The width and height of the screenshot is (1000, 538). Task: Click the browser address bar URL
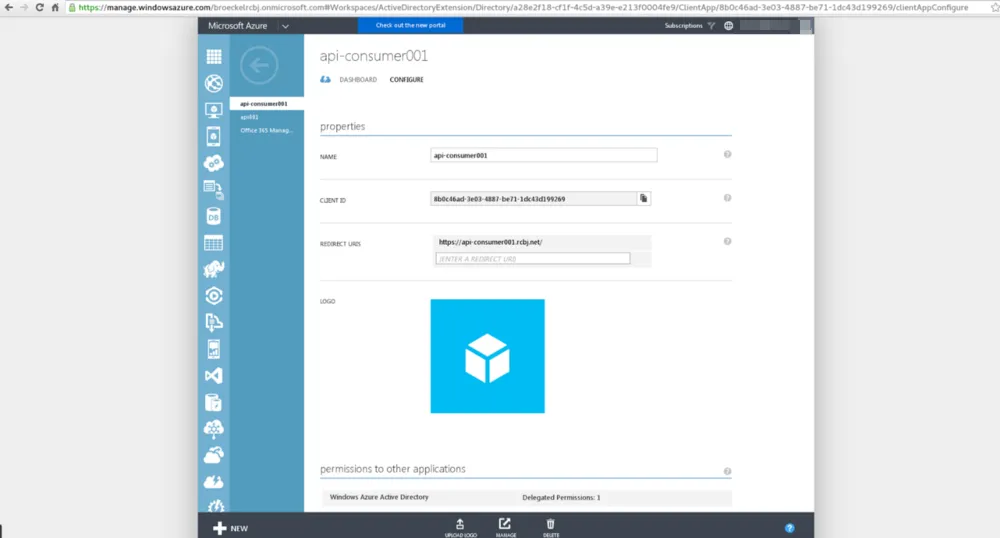click(523, 8)
